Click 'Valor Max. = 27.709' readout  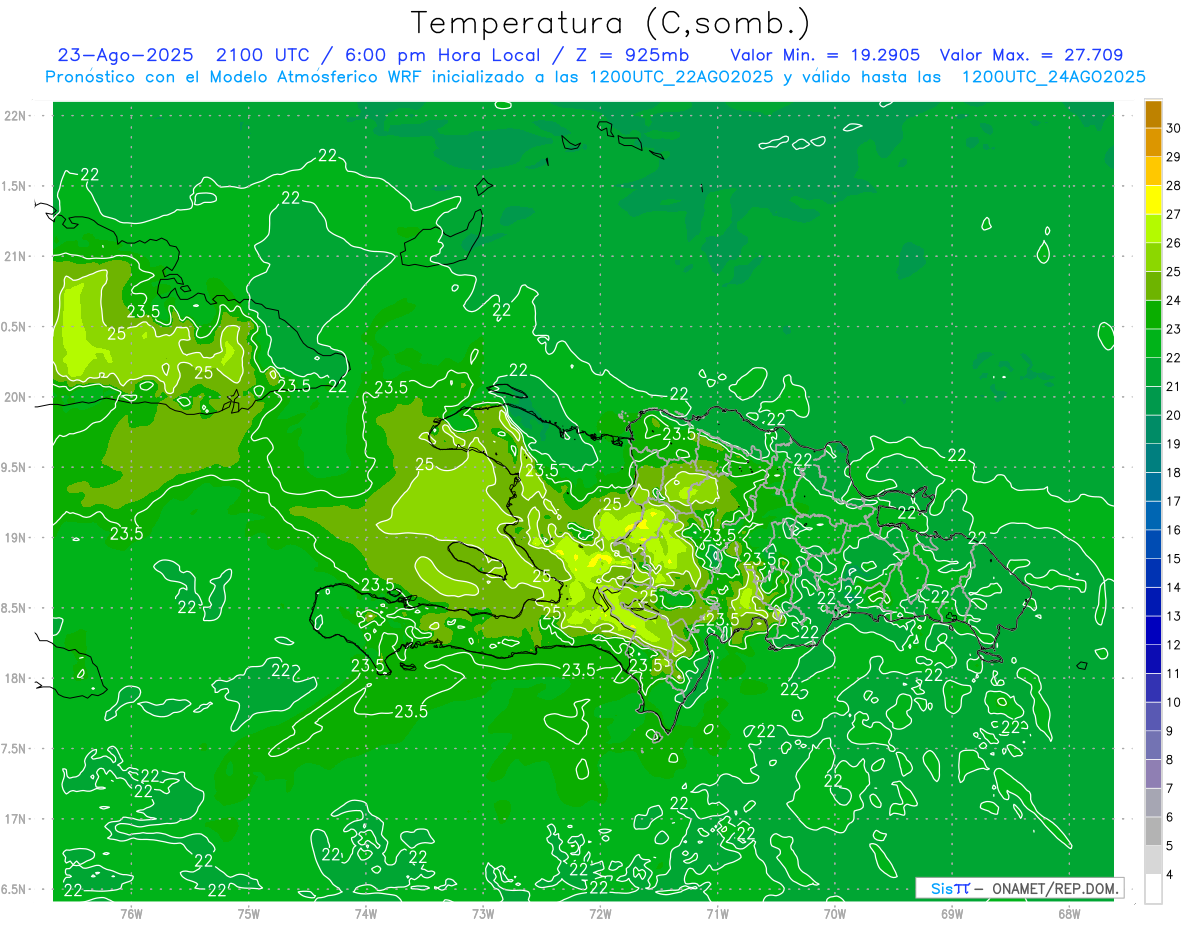click(x=1031, y=55)
